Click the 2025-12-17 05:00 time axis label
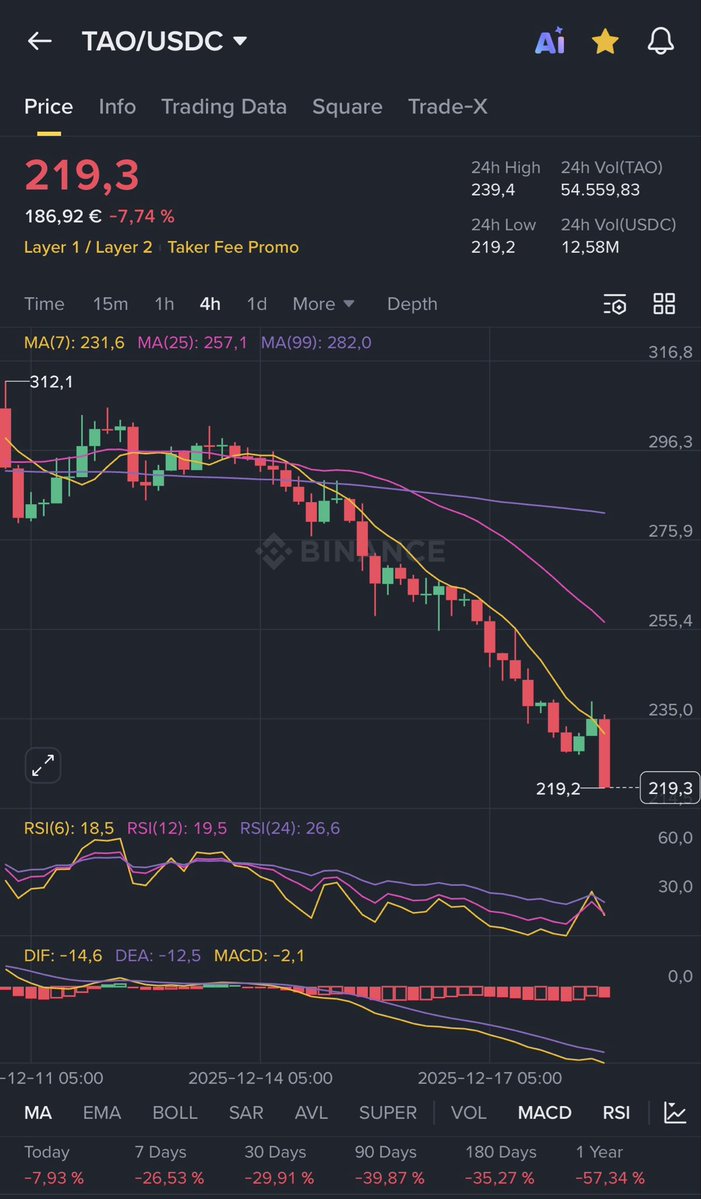The height and width of the screenshot is (1199, 701). point(489,1078)
